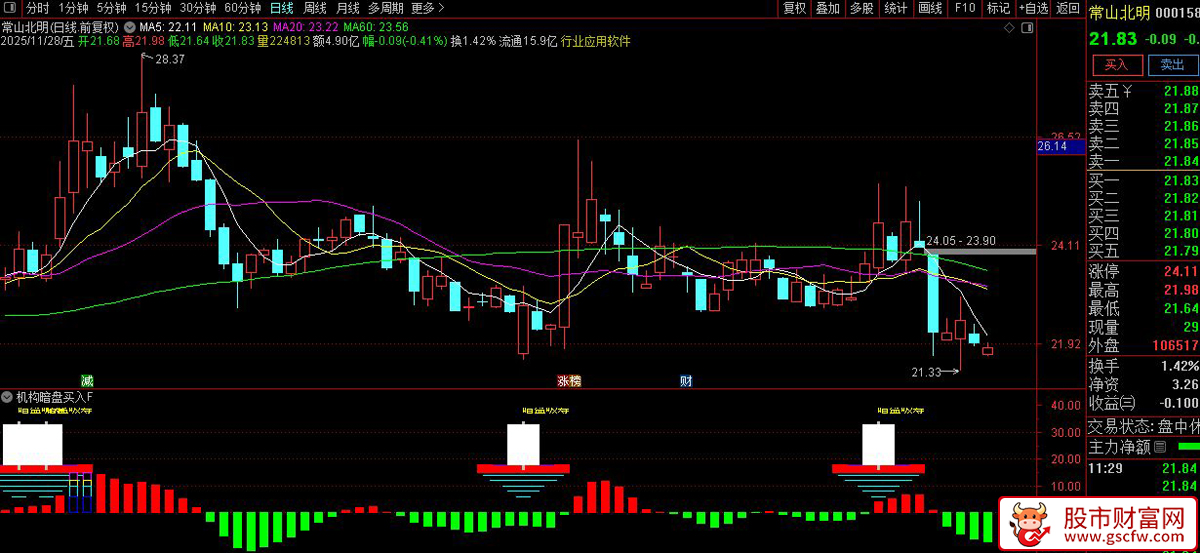This screenshot has width=1200, height=553.
Task: Click the 主力净额 detail icon
Action: [1161, 447]
